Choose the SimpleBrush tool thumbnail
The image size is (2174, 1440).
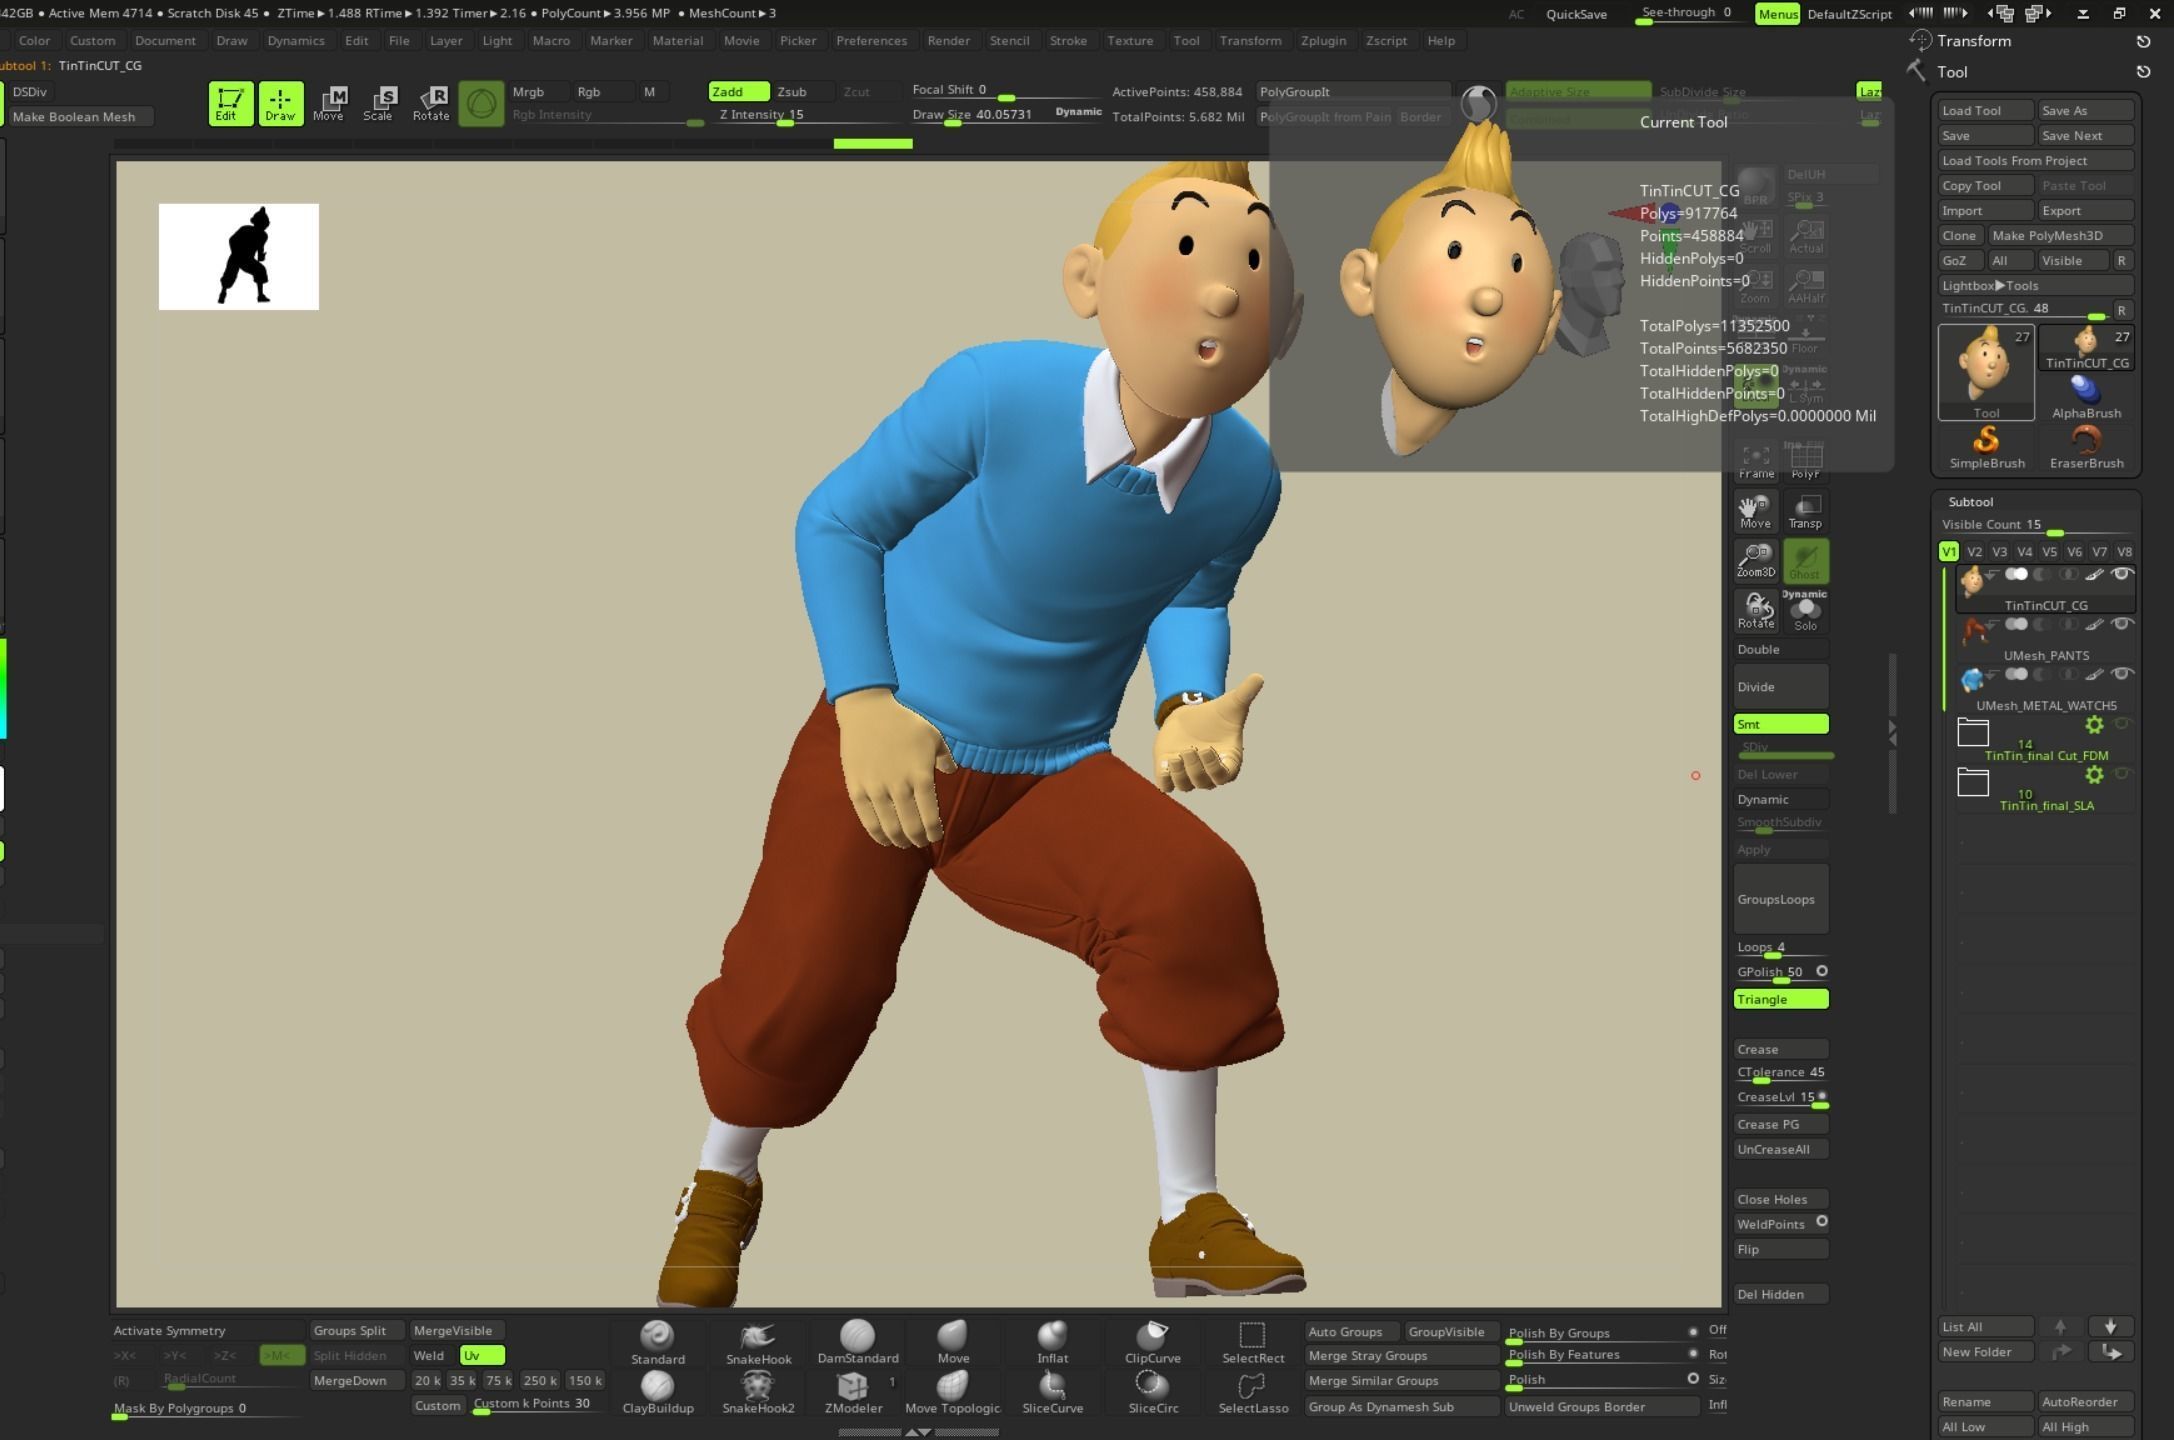(x=1986, y=446)
